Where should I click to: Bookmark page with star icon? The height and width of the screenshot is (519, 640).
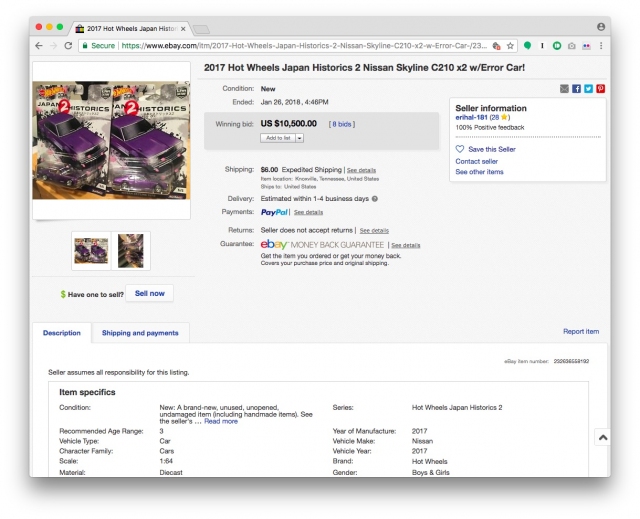pos(510,46)
